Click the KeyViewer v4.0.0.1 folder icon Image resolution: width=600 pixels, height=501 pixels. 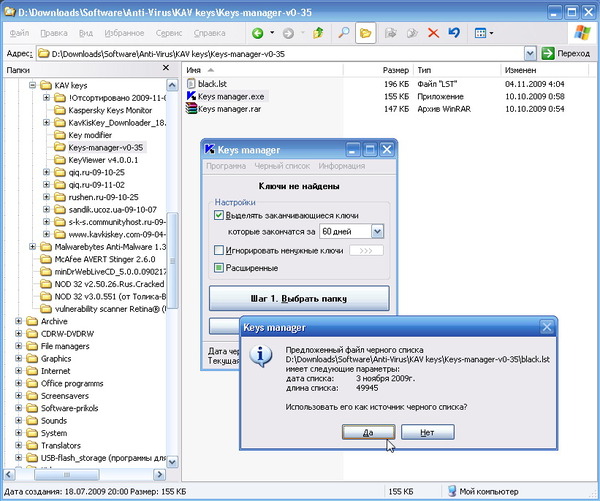click(x=60, y=160)
